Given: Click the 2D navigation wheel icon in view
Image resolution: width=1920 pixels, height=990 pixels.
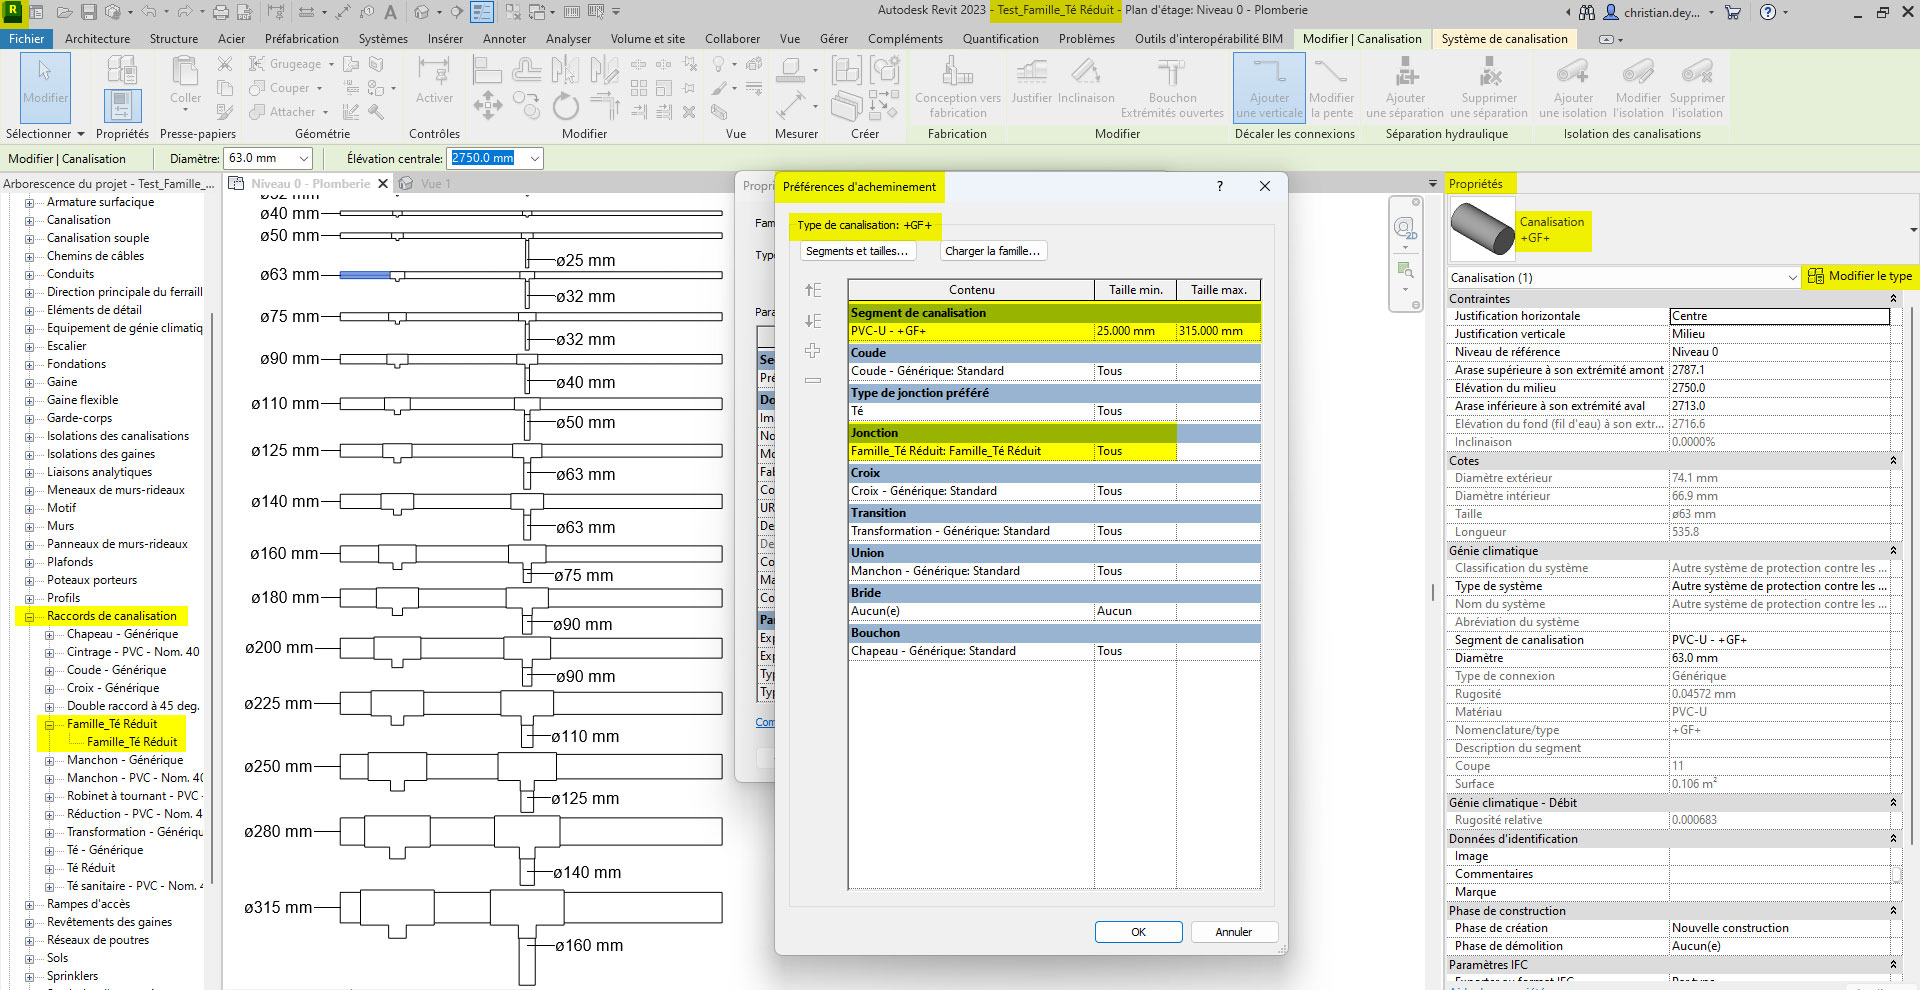Looking at the screenshot, I should 1405,228.
